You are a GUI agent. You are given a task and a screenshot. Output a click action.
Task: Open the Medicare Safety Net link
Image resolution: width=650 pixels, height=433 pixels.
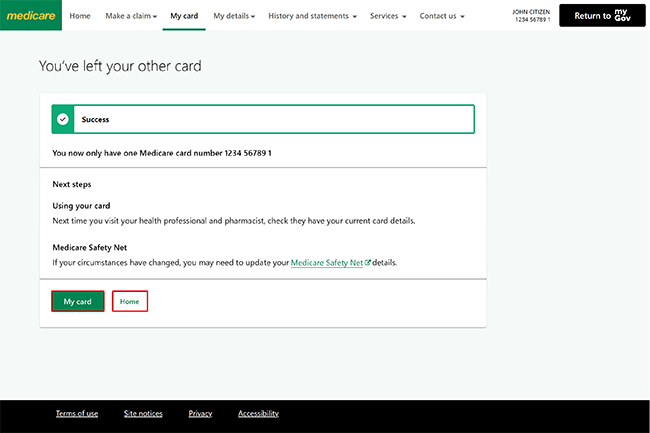[x=327, y=263]
